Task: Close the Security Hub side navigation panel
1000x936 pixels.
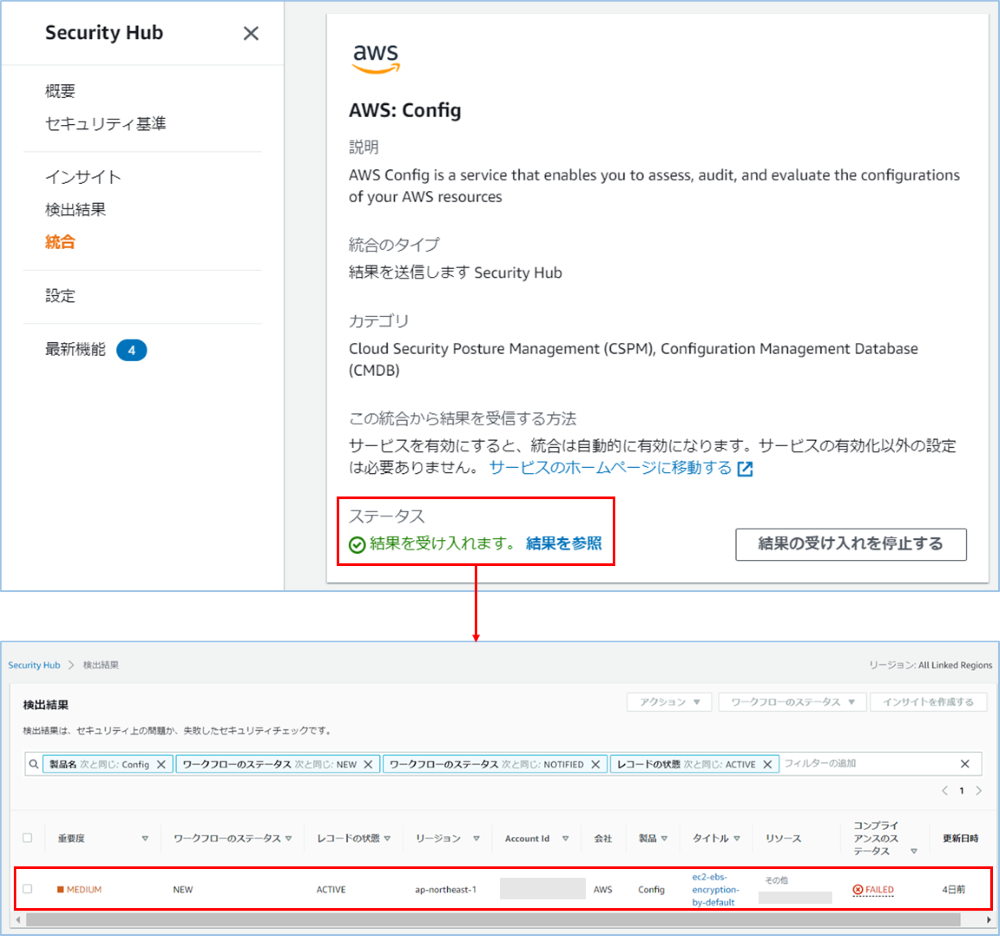Action: pyautogui.click(x=251, y=33)
